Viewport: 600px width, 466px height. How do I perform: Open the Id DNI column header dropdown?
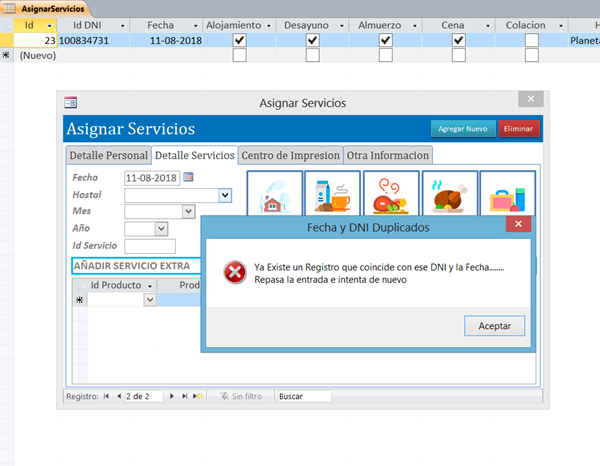tap(122, 26)
